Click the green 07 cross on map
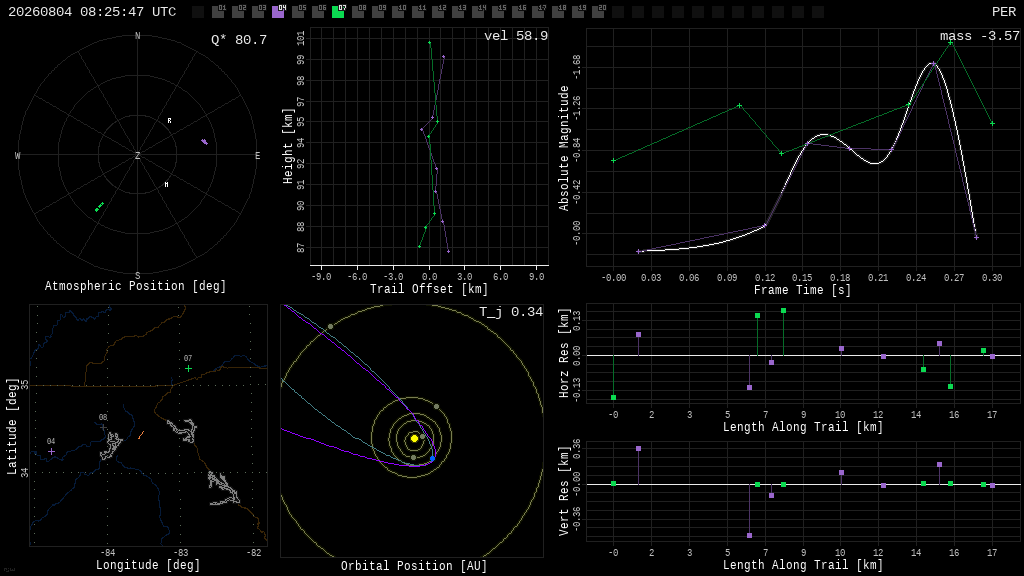Screen dimensions: 1024x576 188,369
